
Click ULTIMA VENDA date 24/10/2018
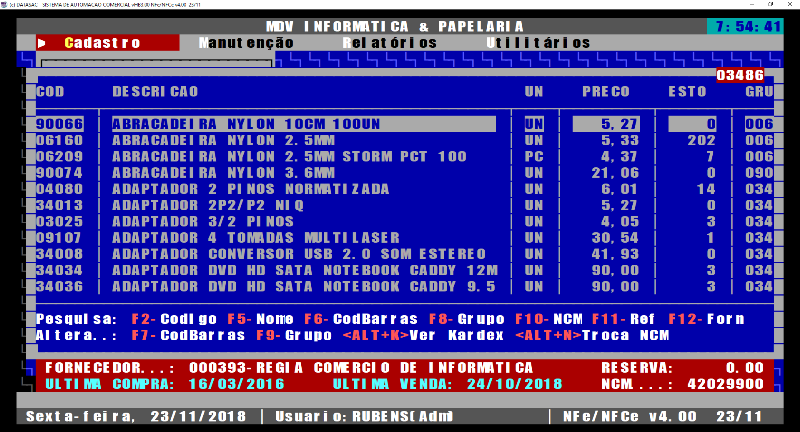click(514, 384)
